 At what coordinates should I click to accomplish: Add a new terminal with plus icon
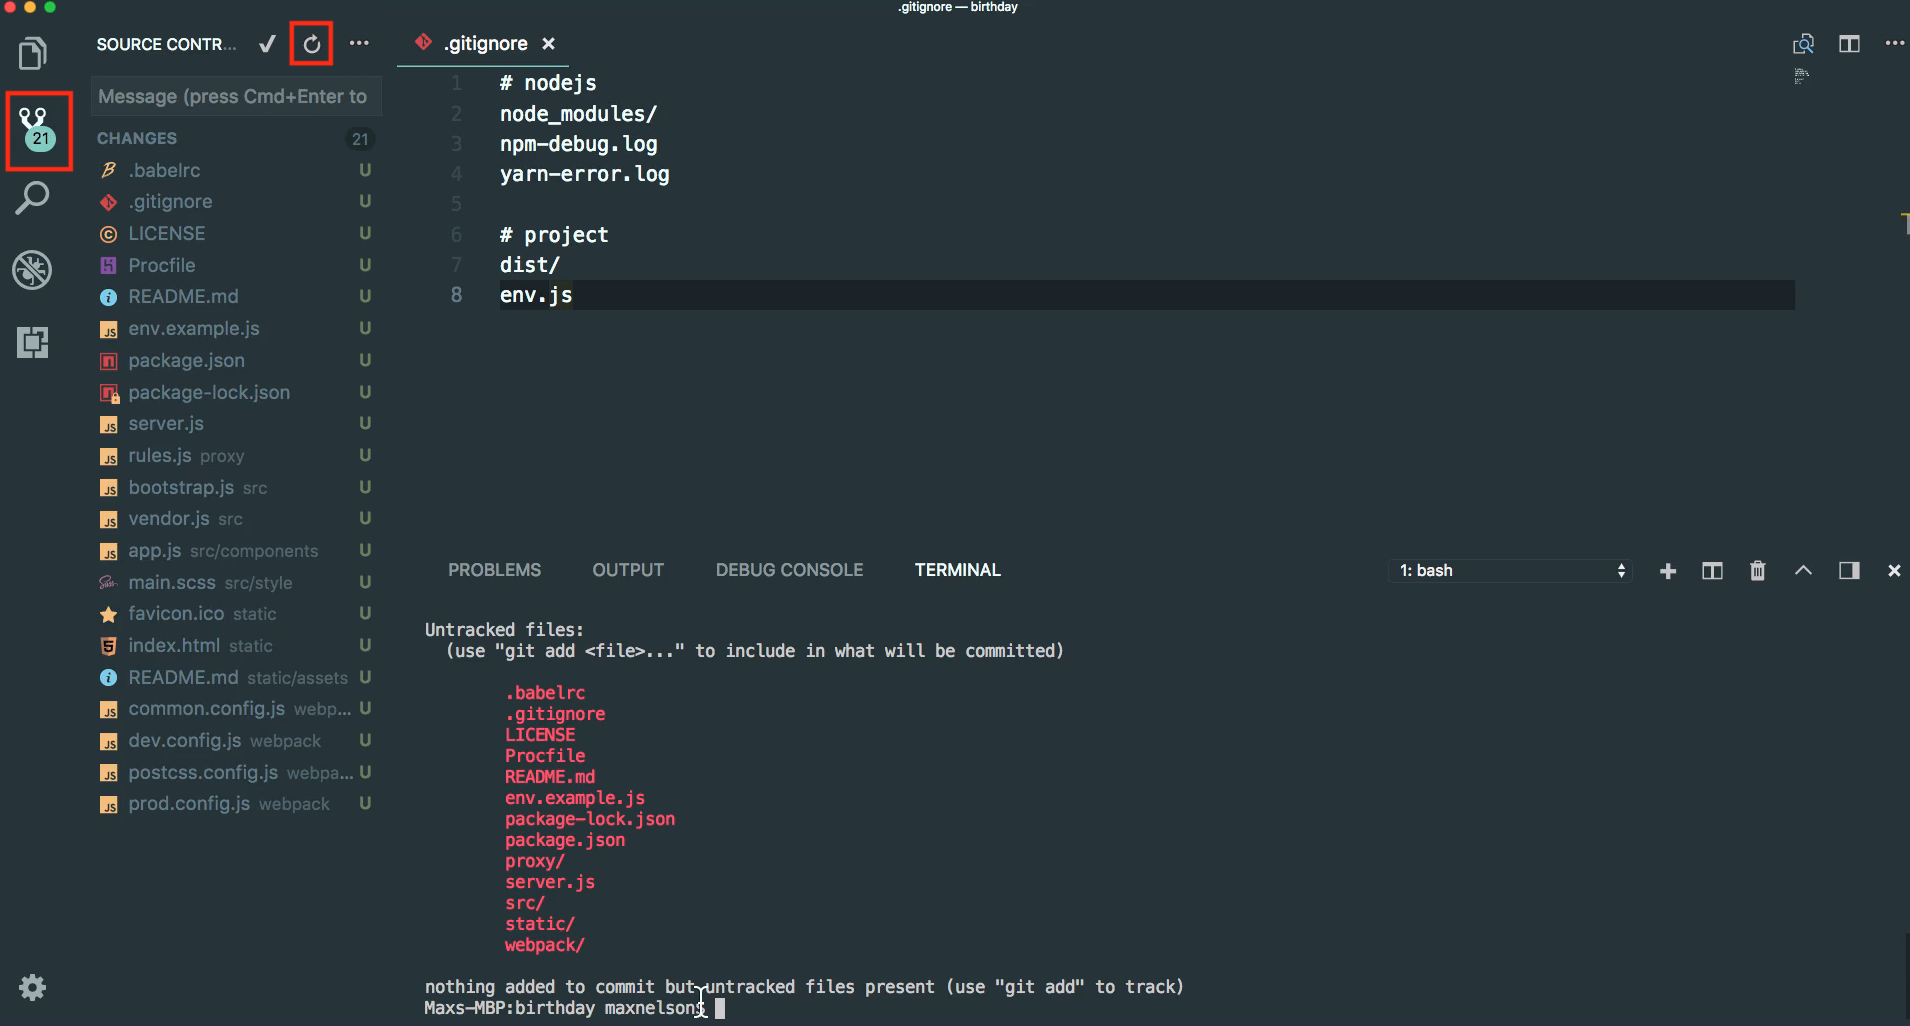1668,571
